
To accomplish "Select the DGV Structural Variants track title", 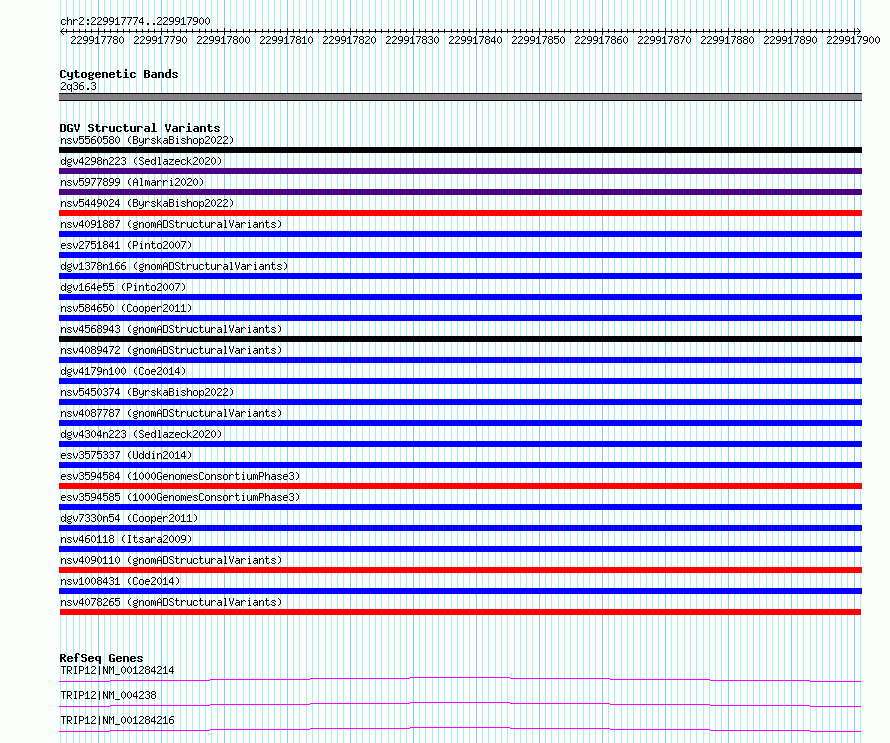I will [140, 128].
